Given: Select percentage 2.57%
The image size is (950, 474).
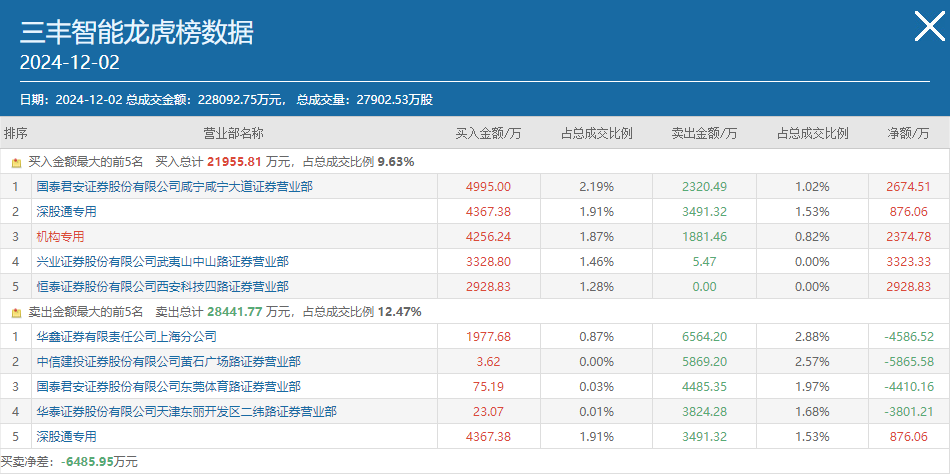Looking at the screenshot, I should [x=812, y=362].
